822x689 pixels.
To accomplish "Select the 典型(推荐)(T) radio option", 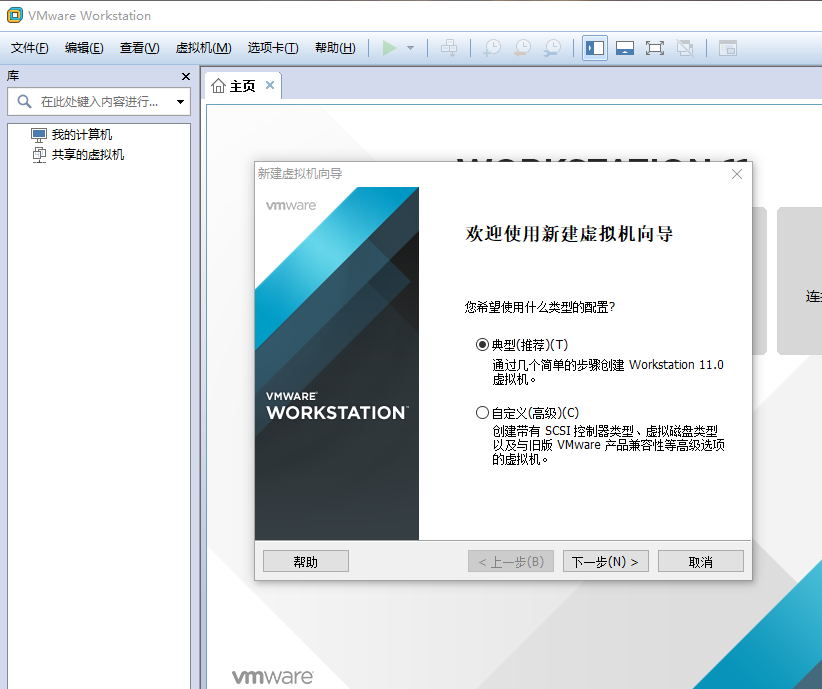I will point(482,344).
